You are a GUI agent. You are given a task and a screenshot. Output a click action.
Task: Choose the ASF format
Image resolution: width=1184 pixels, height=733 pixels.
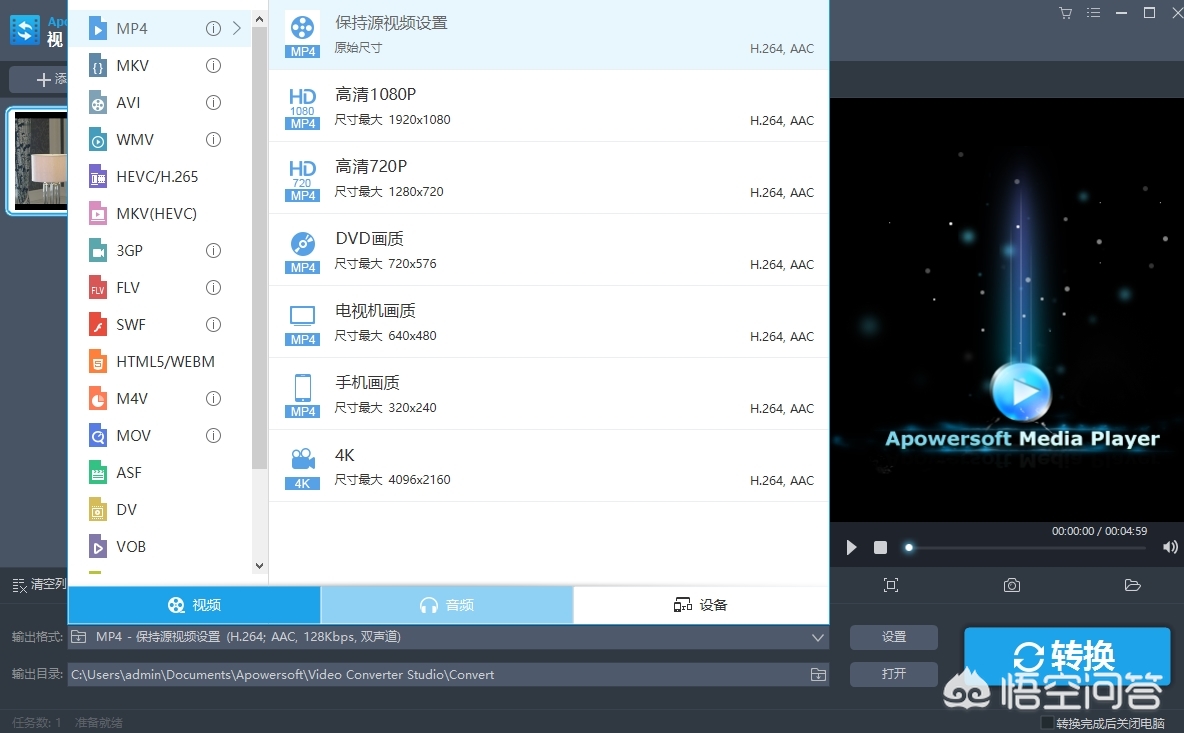pyautogui.click(x=159, y=473)
